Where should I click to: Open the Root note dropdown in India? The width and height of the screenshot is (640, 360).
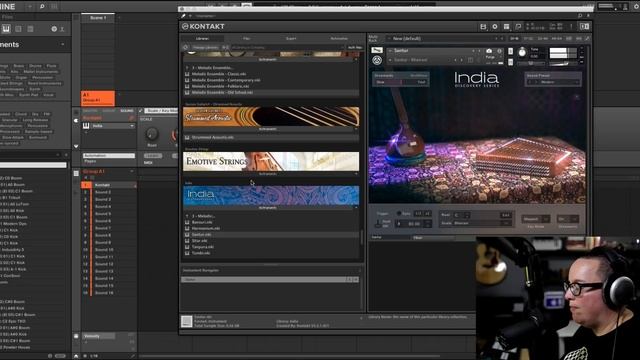(461, 215)
